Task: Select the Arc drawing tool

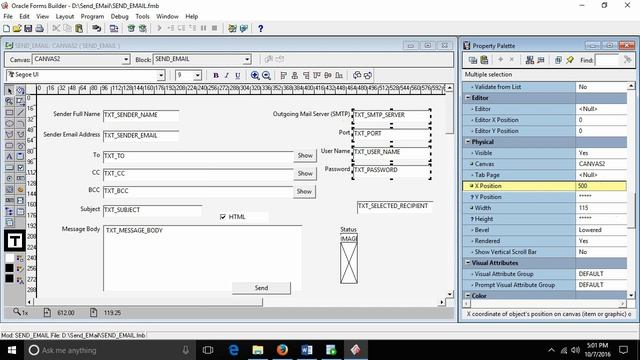Action: [20, 123]
